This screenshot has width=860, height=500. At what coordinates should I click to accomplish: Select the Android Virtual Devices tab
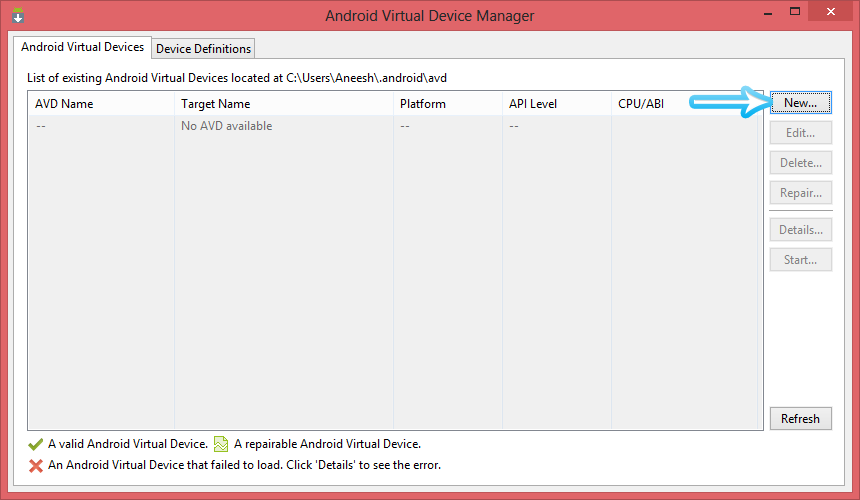[x=83, y=47]
